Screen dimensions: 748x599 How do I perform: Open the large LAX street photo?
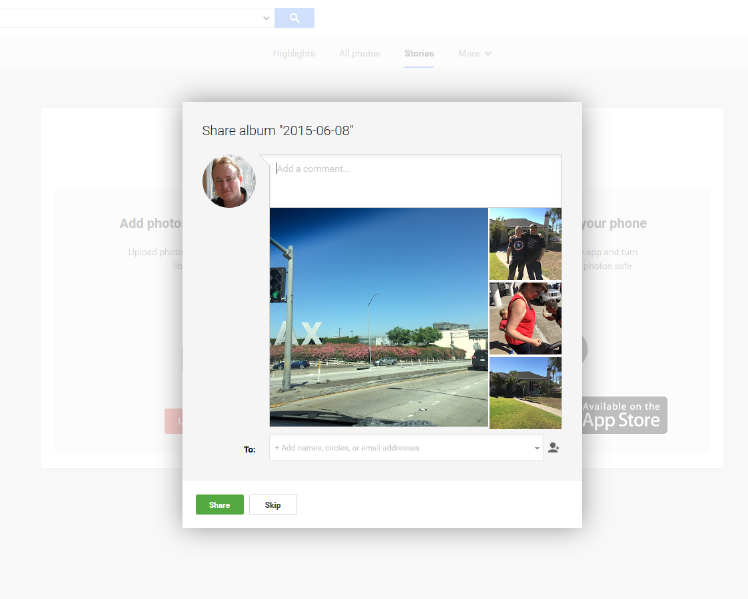379,317
